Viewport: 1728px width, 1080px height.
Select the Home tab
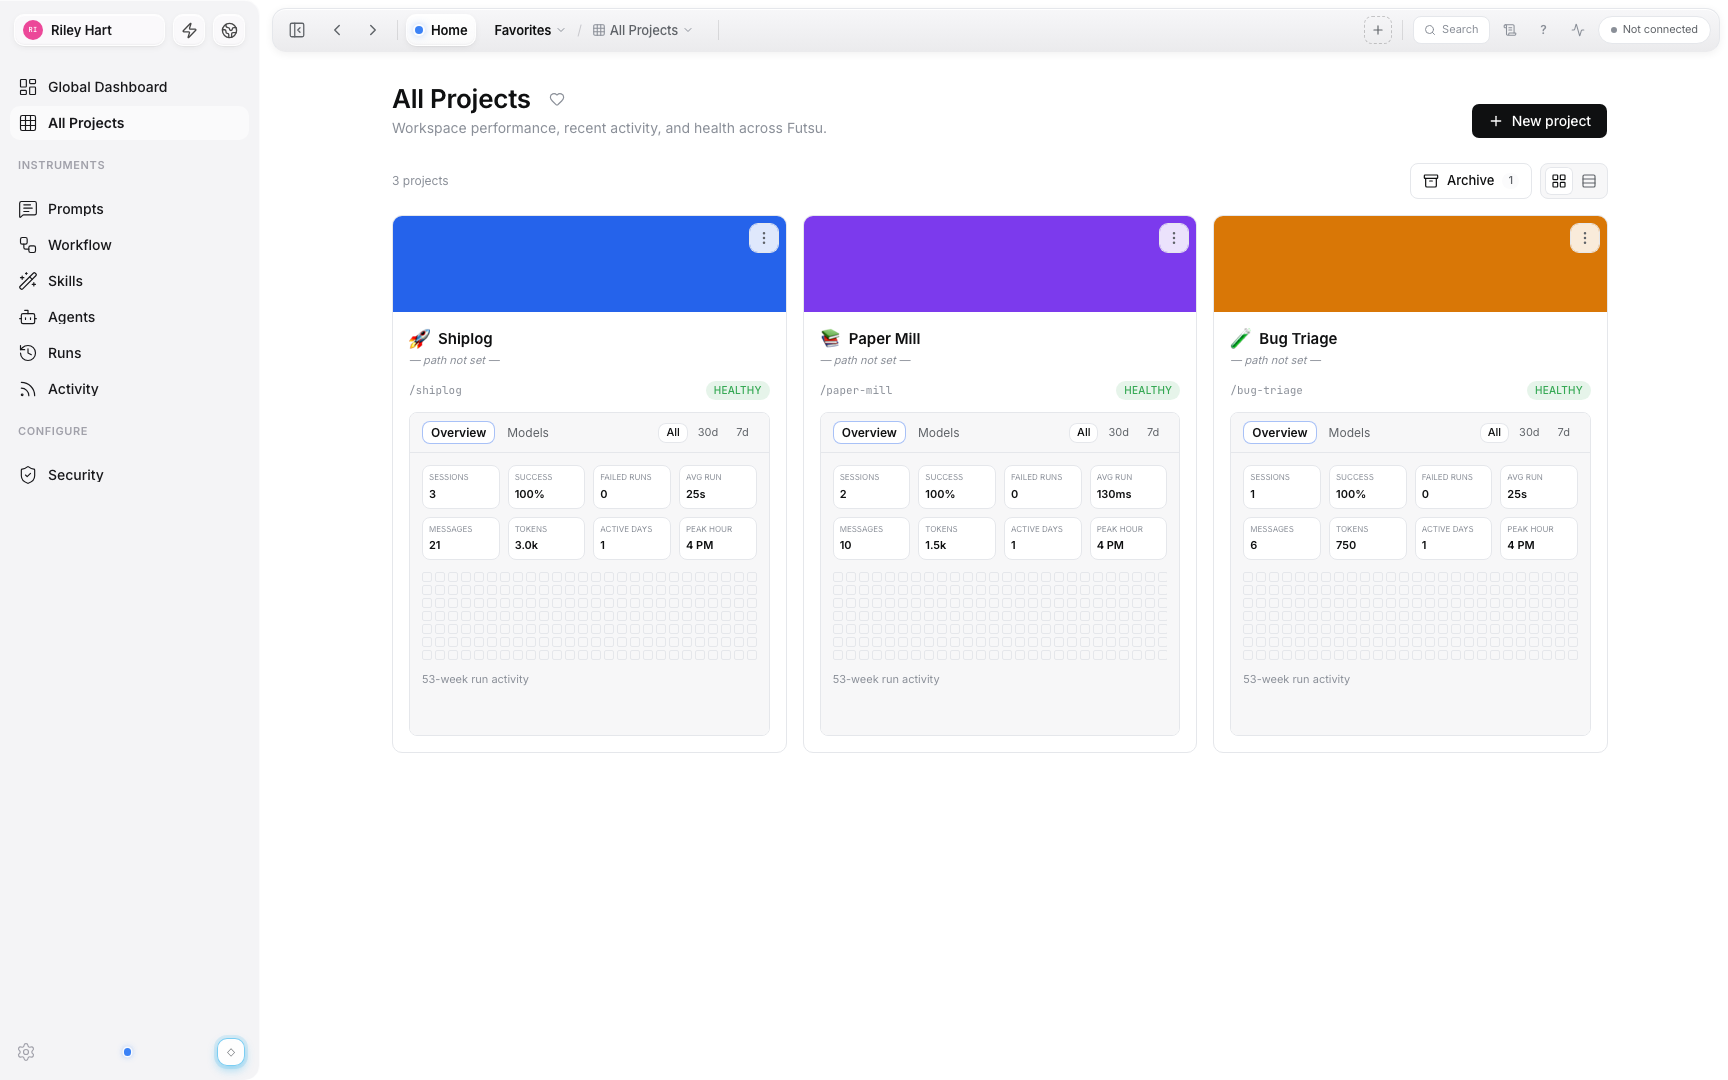(x=441, y=30)
